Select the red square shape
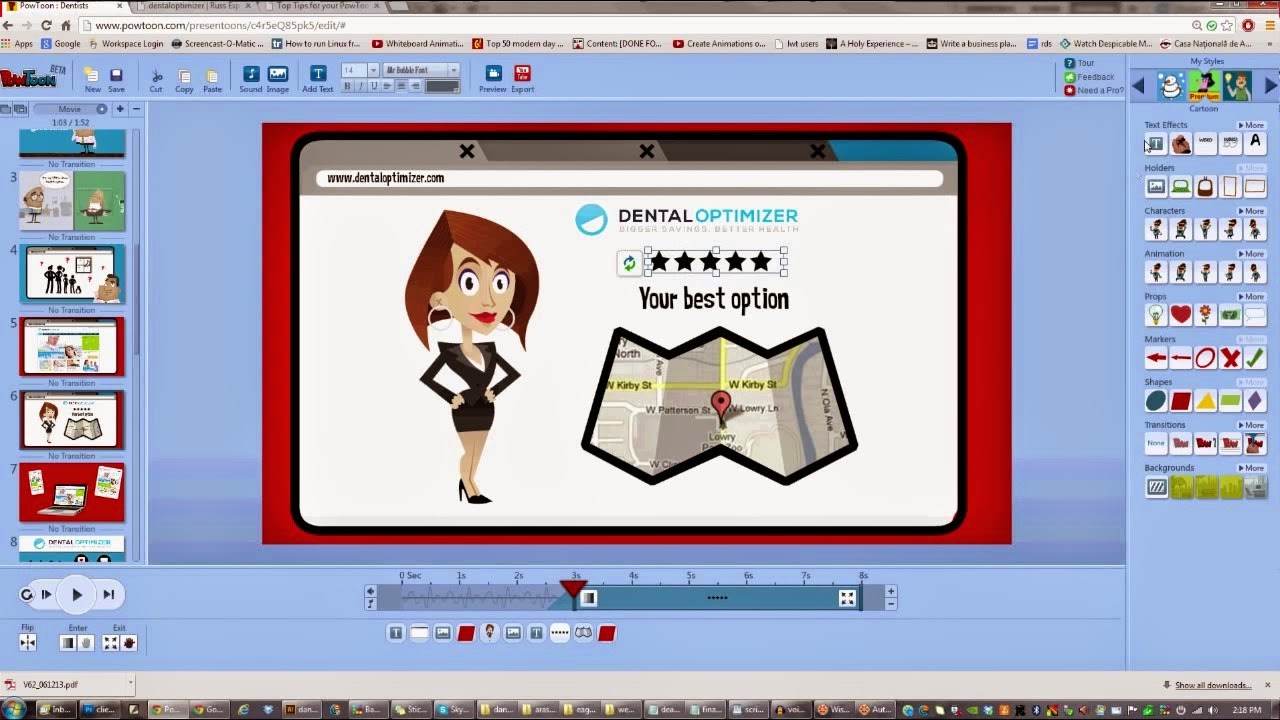 [1181, 401]
